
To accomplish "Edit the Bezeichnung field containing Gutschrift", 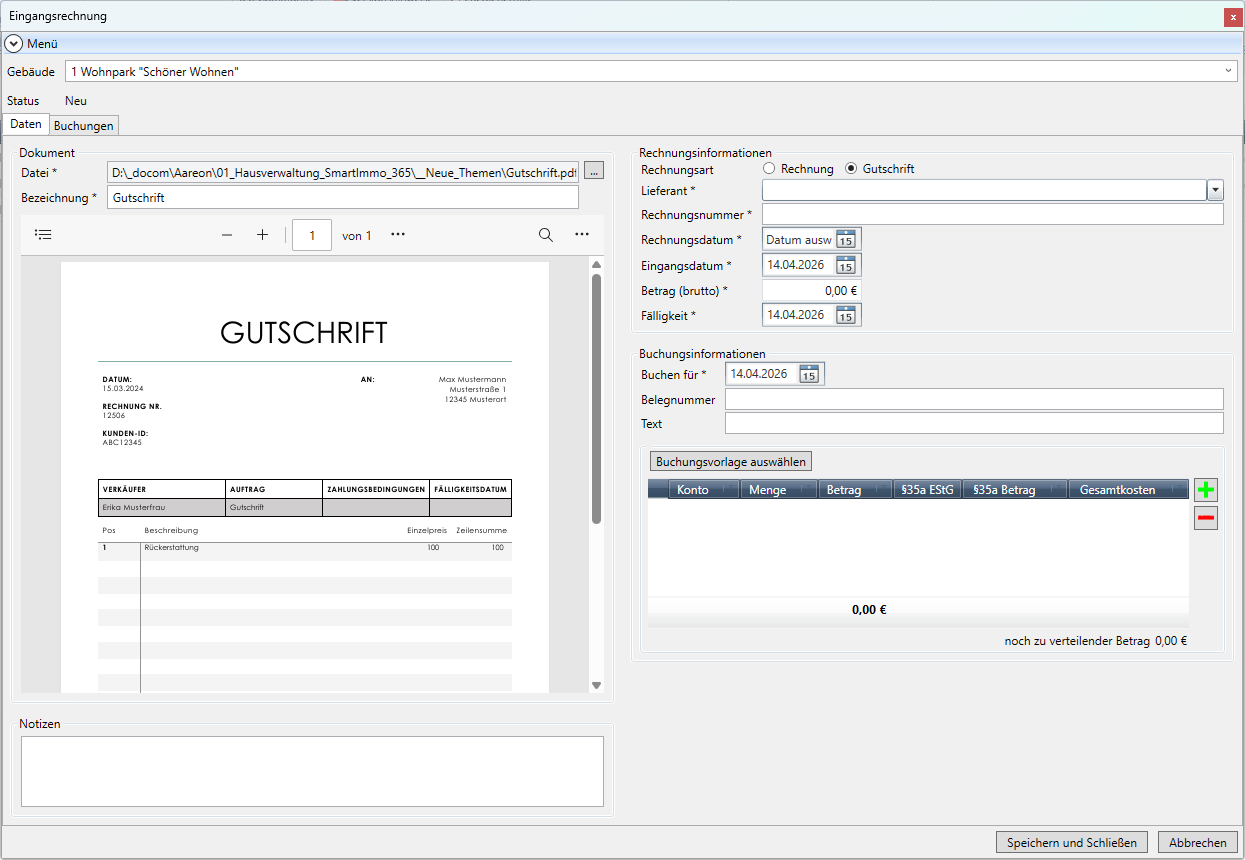I will [342, 197].
